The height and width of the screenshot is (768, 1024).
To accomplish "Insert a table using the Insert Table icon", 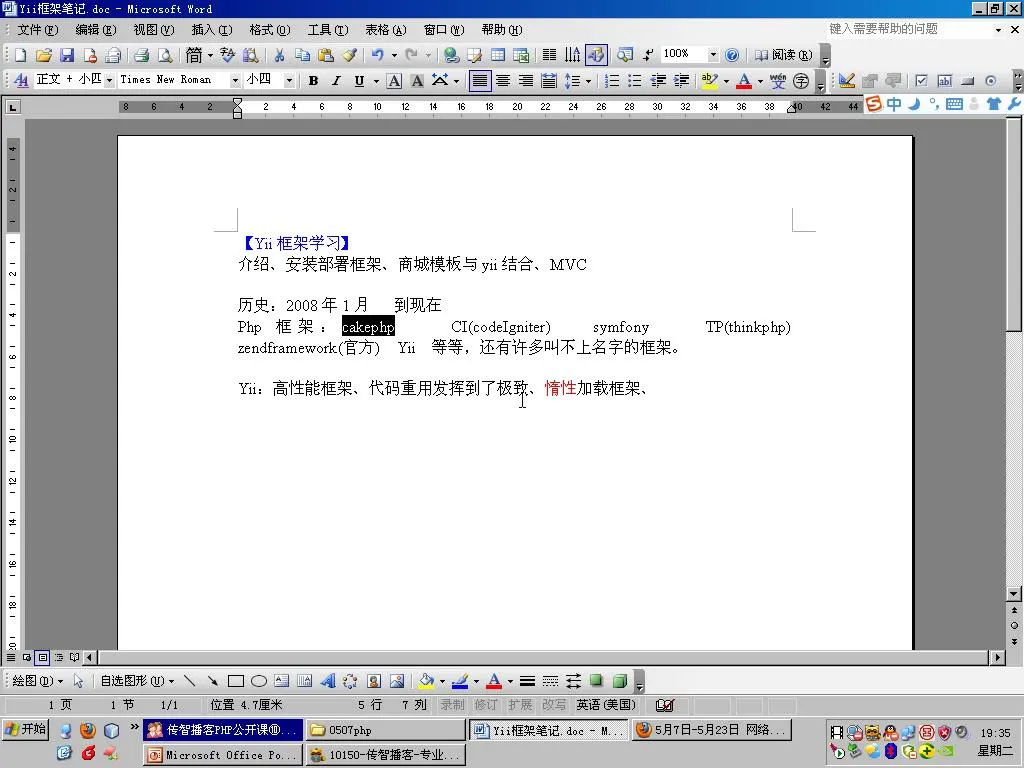I will (497, 55).
